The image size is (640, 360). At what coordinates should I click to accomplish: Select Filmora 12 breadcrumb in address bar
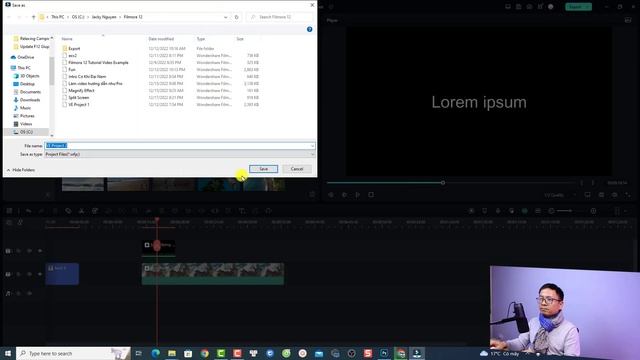tap(133, 17)
